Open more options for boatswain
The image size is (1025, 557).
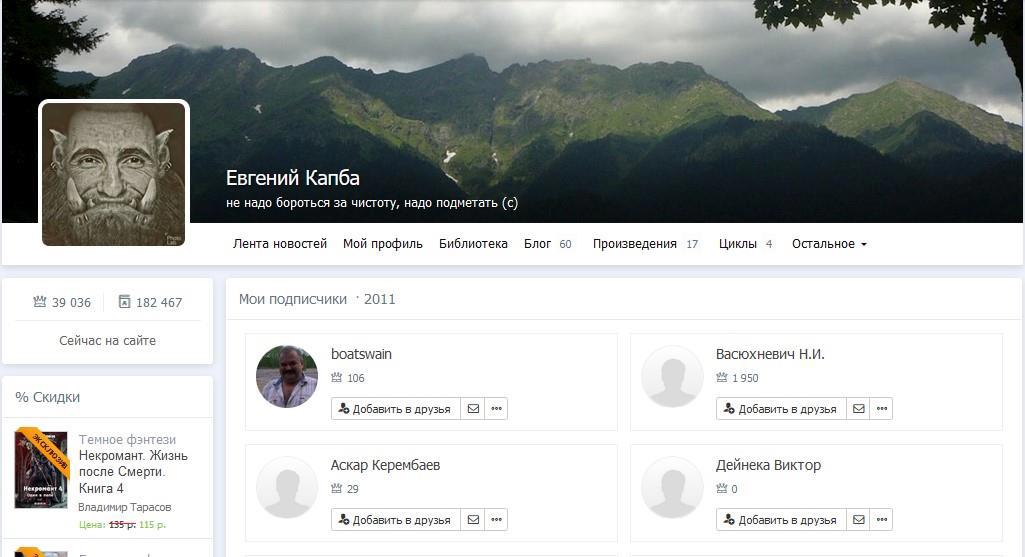tap(496, 409)
